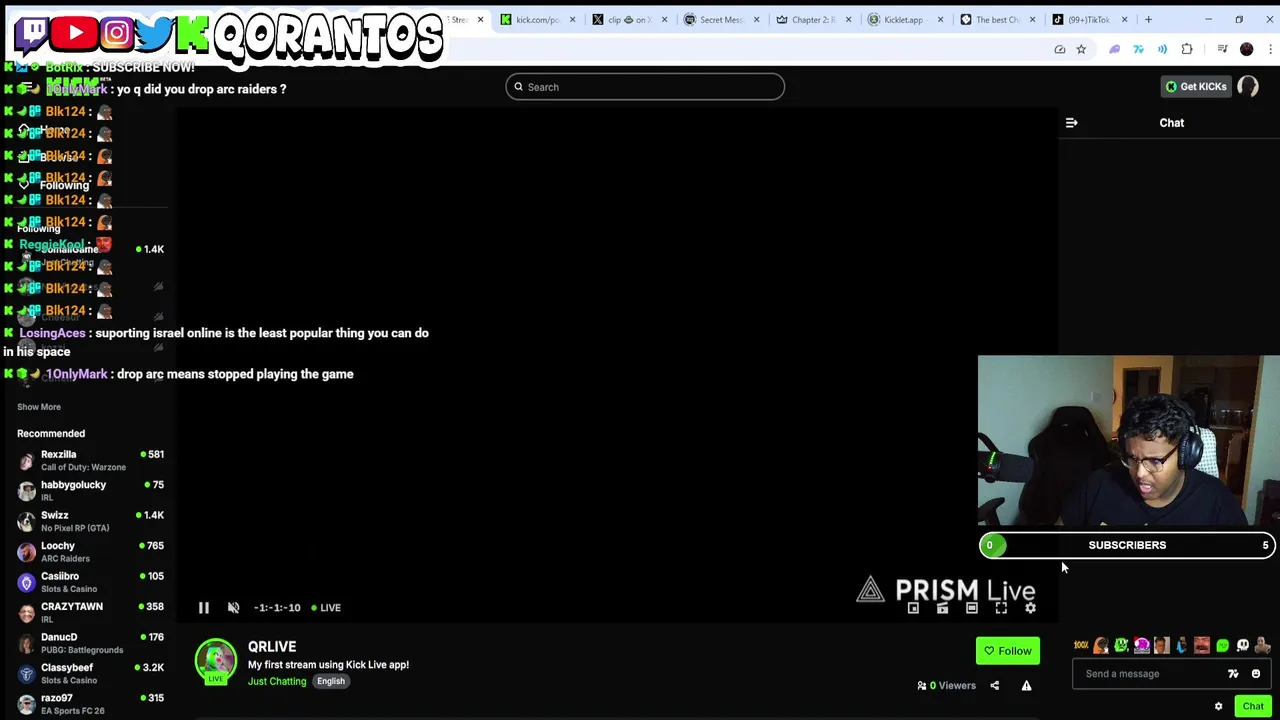Collapse the chat panel arrow icon
This screenshot has width=1280, height=720.
point(1071,123)
